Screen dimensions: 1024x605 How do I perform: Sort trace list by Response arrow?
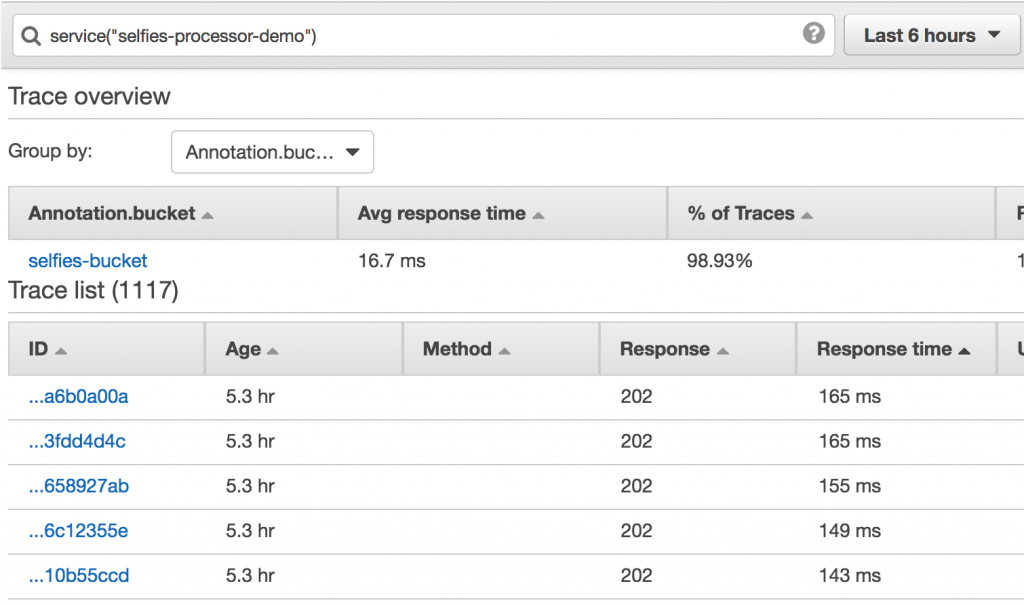722,352
